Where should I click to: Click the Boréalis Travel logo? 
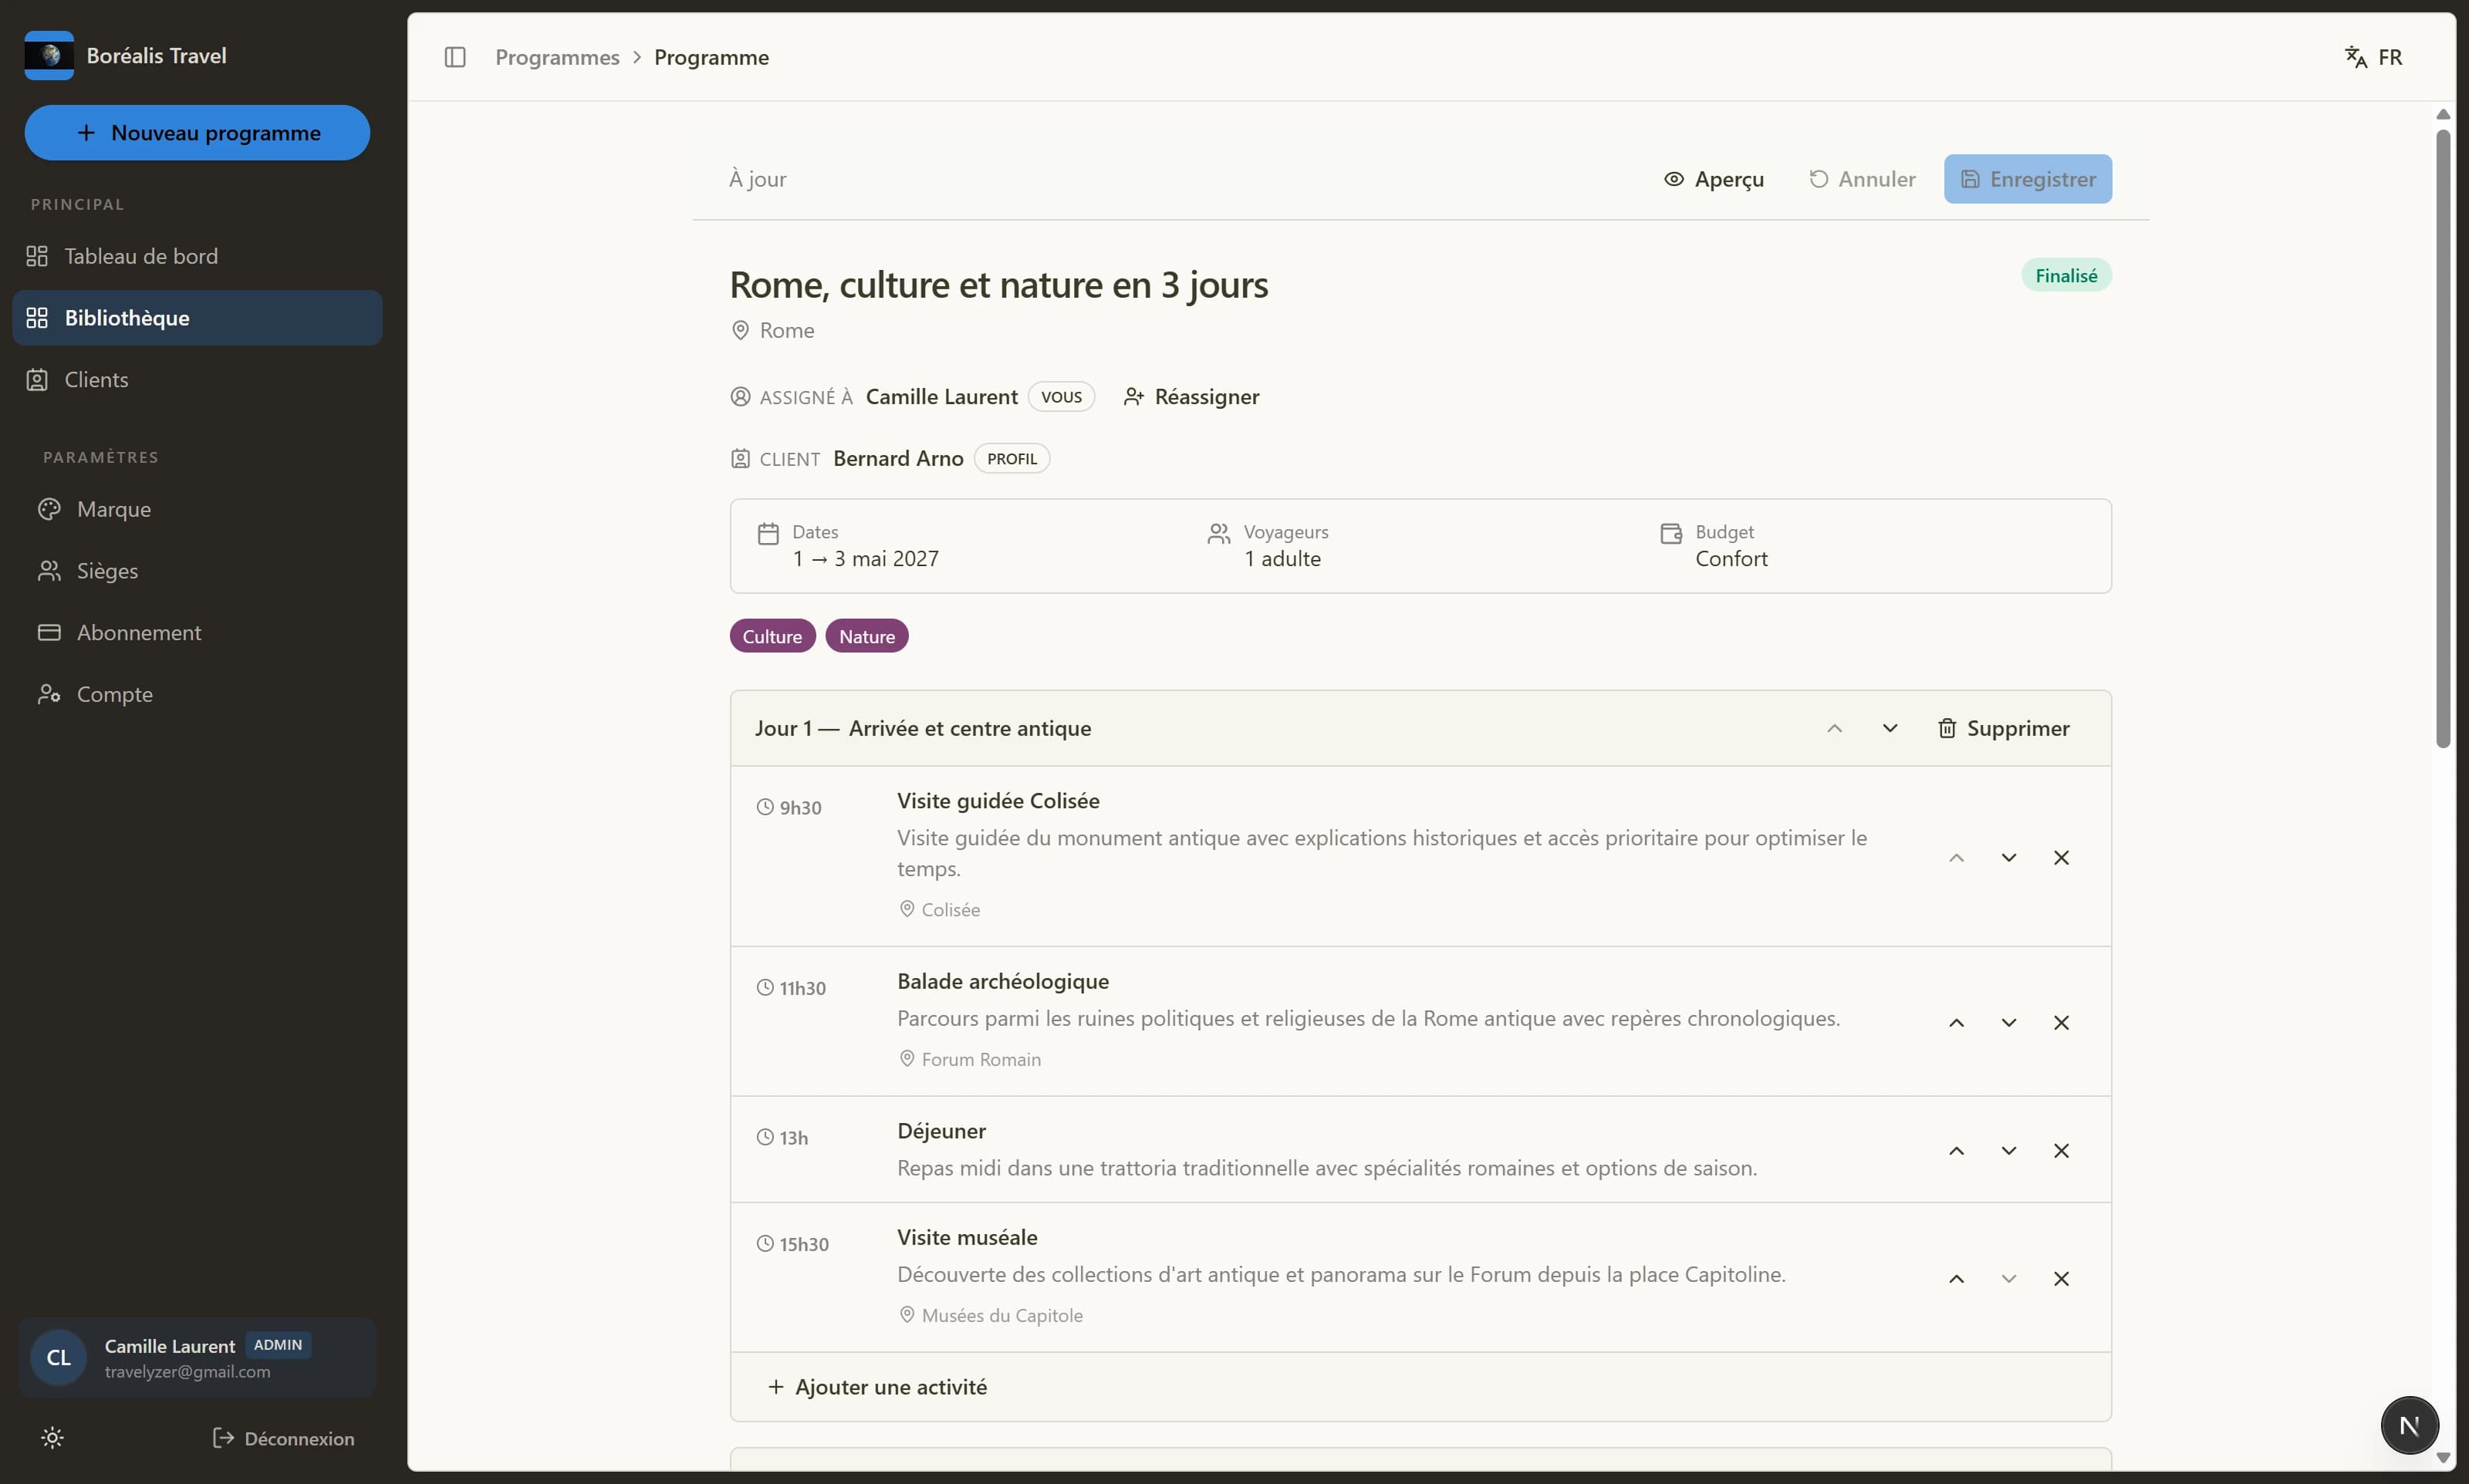coord(49,55)
